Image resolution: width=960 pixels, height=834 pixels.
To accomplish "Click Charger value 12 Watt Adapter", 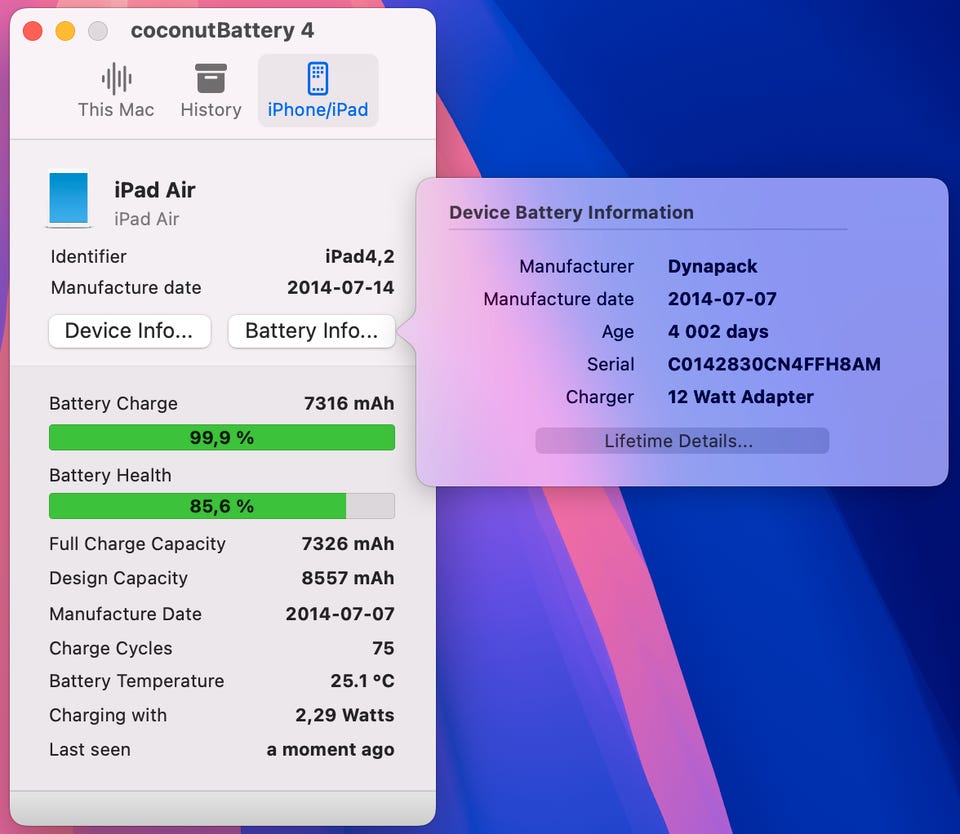I will click(x=741, y=397).
